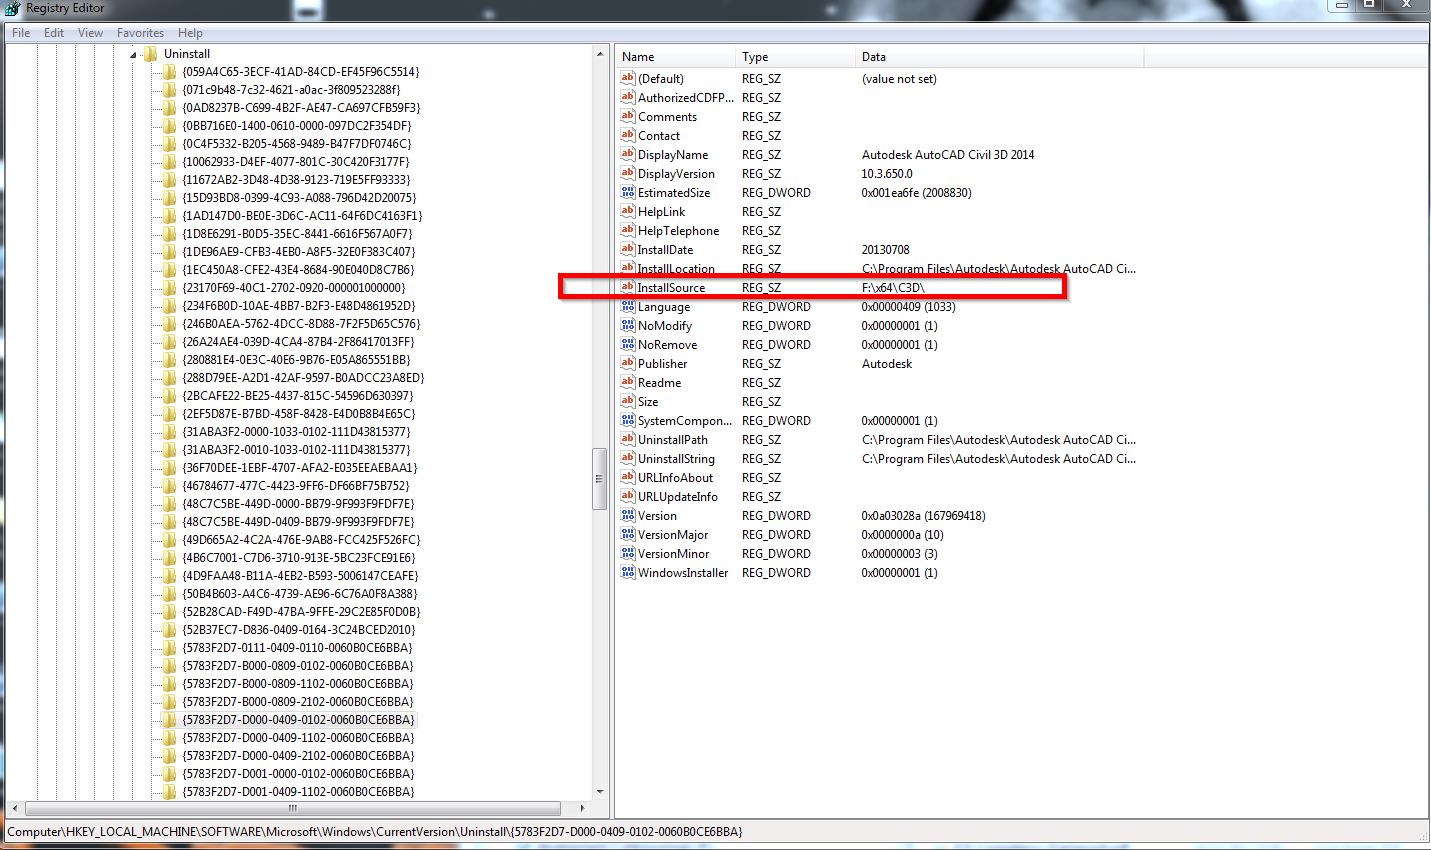
Task: Select key {5783F2D7-D001-0000-0102-0060B0CE6BBA}
Action: pyautogui.click(x=298, y=774)
